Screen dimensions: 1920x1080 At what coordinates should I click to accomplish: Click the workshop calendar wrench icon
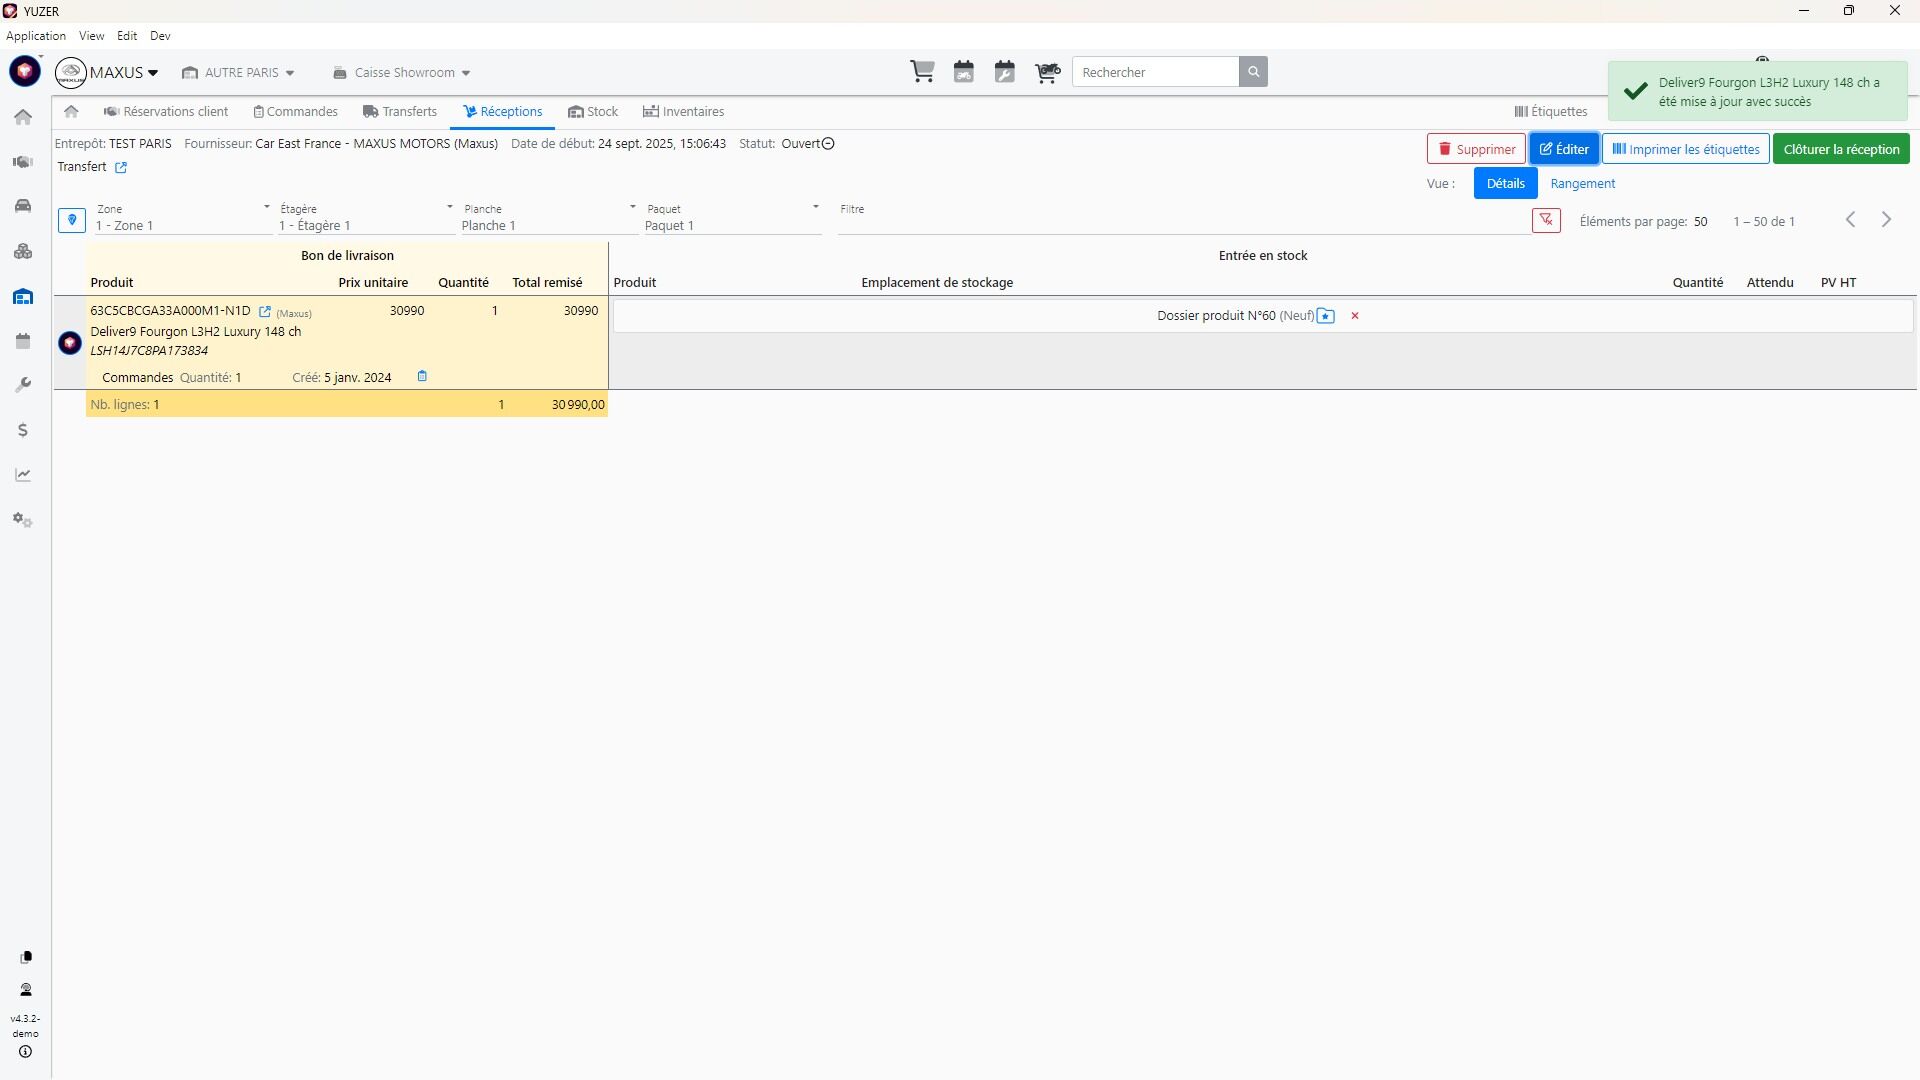click(x=1005, y=72)
